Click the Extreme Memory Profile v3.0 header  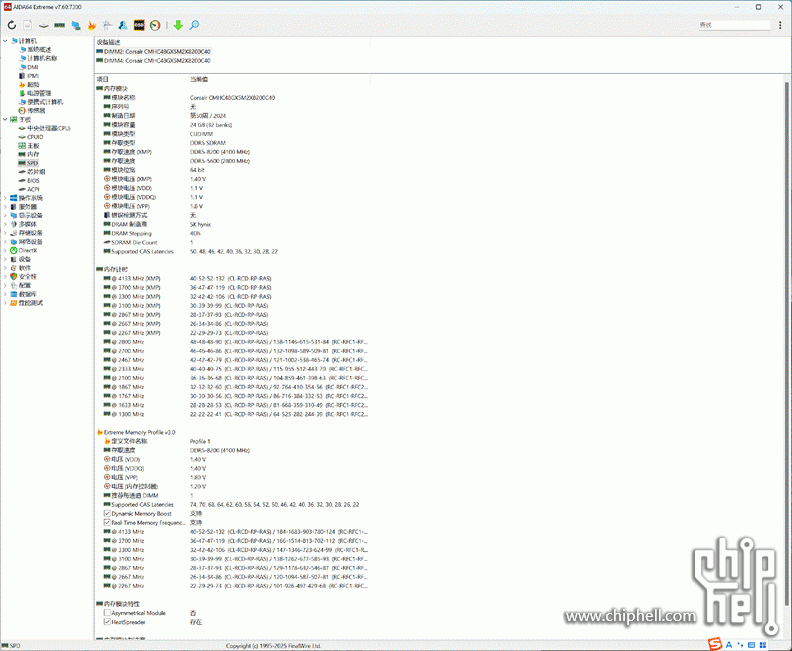(x=139, y=432)
